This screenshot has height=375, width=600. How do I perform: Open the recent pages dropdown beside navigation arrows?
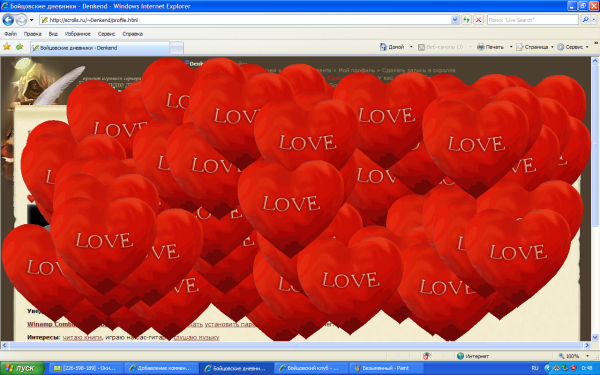click(x=32, y=20)
